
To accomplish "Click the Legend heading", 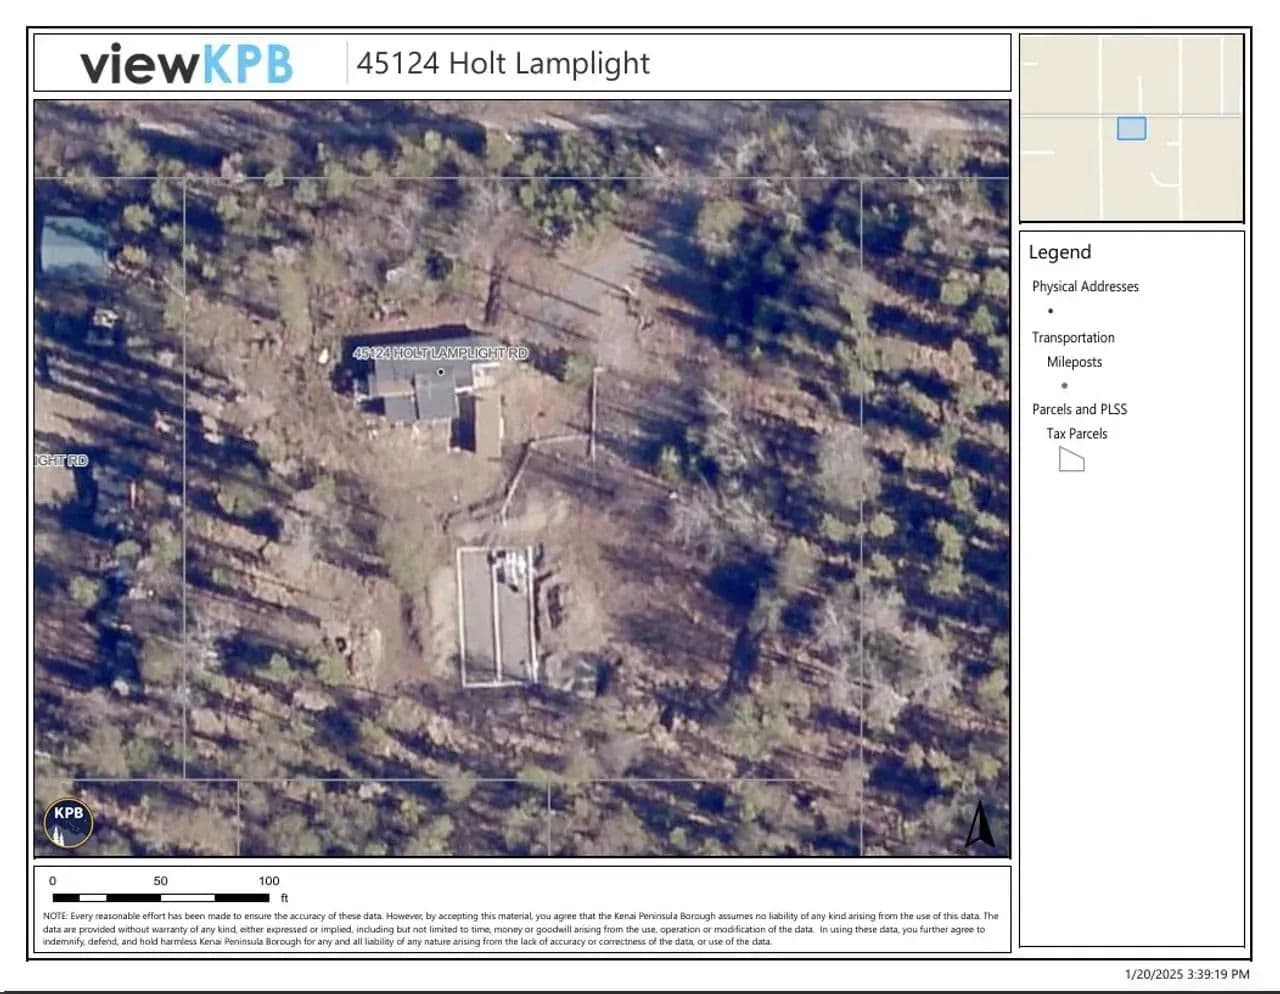I will pos(1059,252).
